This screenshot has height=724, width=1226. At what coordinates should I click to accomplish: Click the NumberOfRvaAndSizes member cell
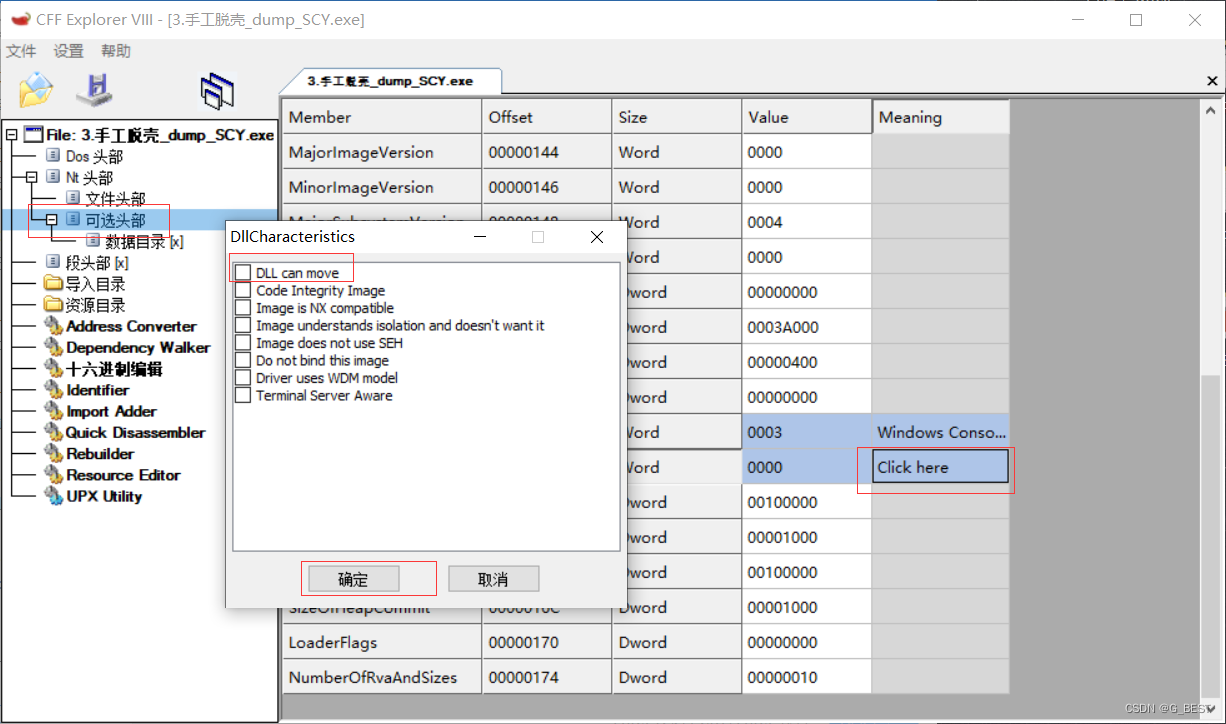point(381,677)
